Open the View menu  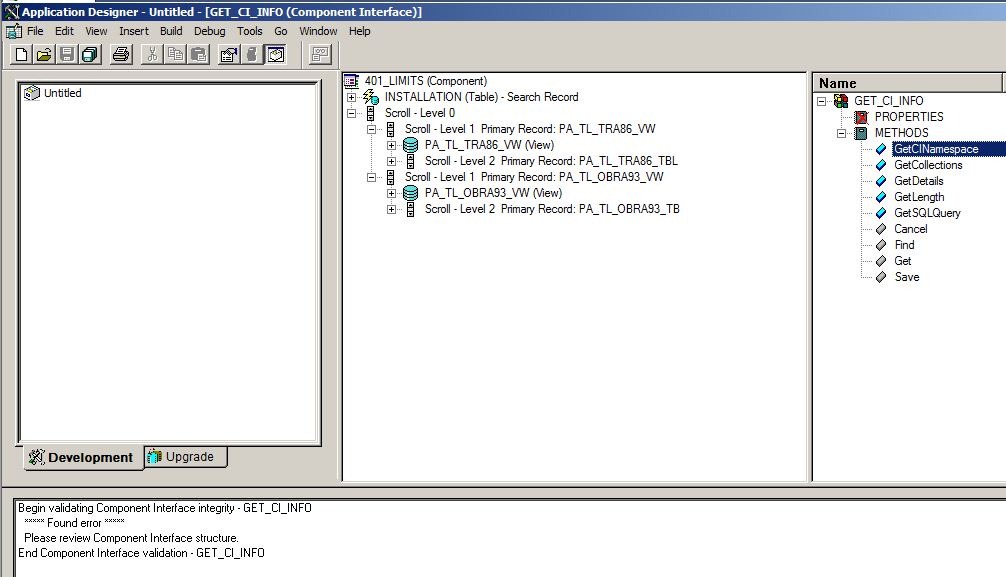pos(96,31)
